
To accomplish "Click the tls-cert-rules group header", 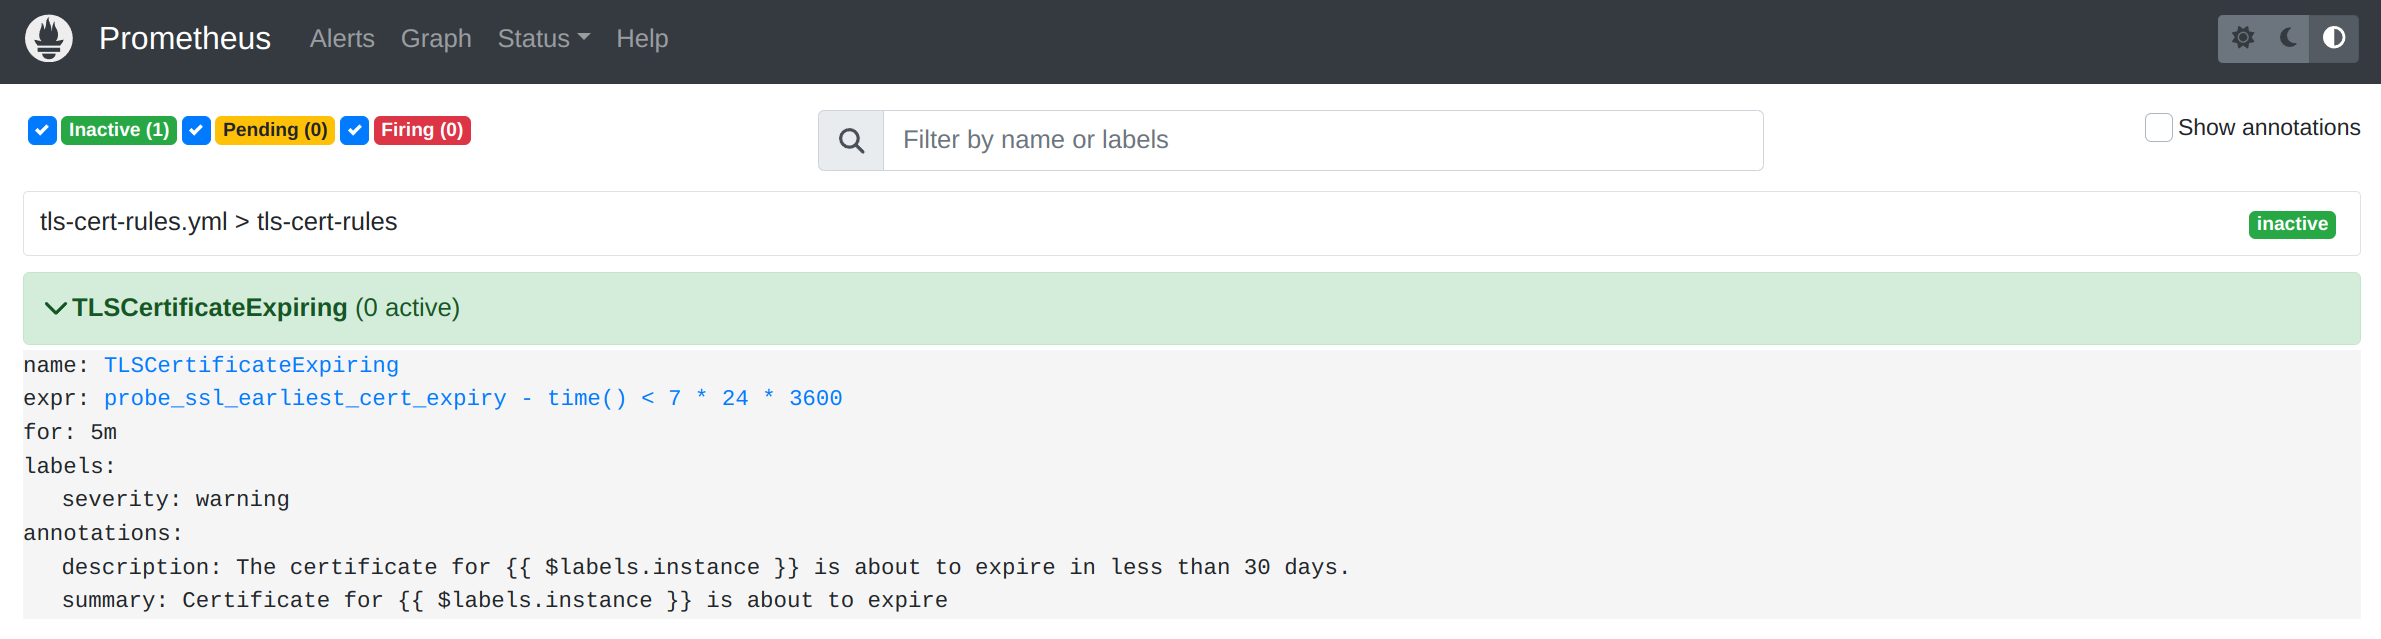I will [217, 221].
